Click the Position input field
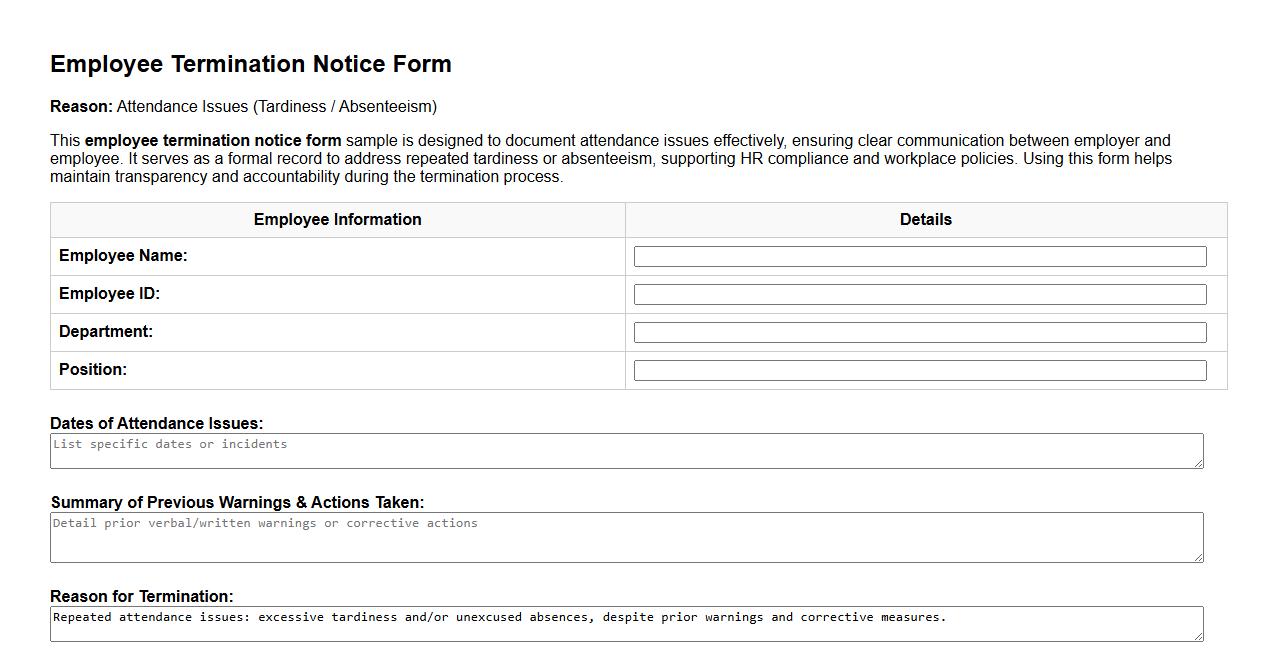The height and width of the screenshot is (650, 1278). [919, 369]
